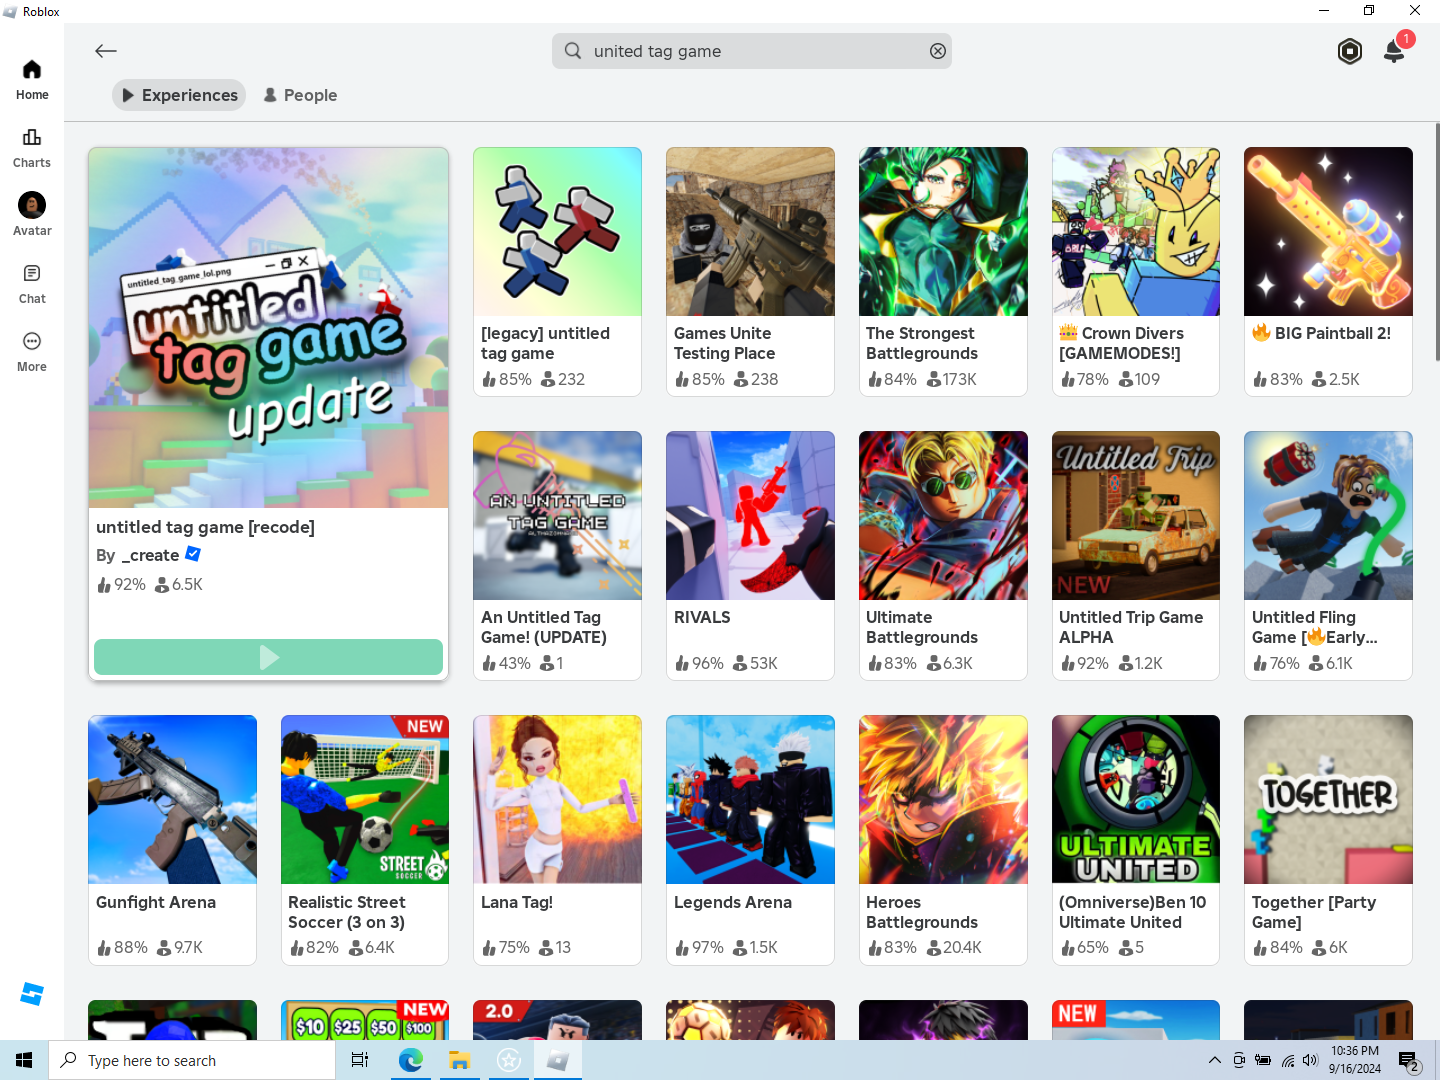Open the volume control in system tray

pos(1310,1060)
